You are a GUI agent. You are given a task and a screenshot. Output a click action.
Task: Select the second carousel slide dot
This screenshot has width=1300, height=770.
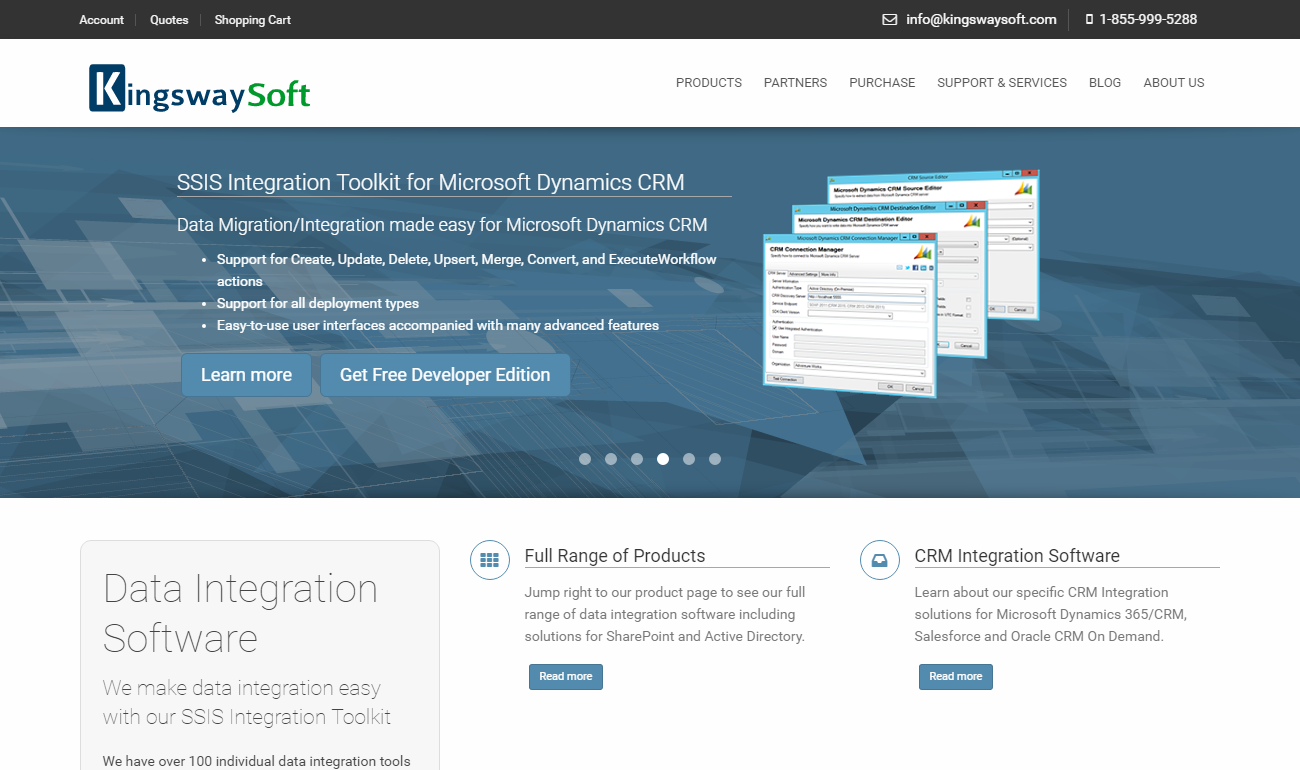[611, 459]
